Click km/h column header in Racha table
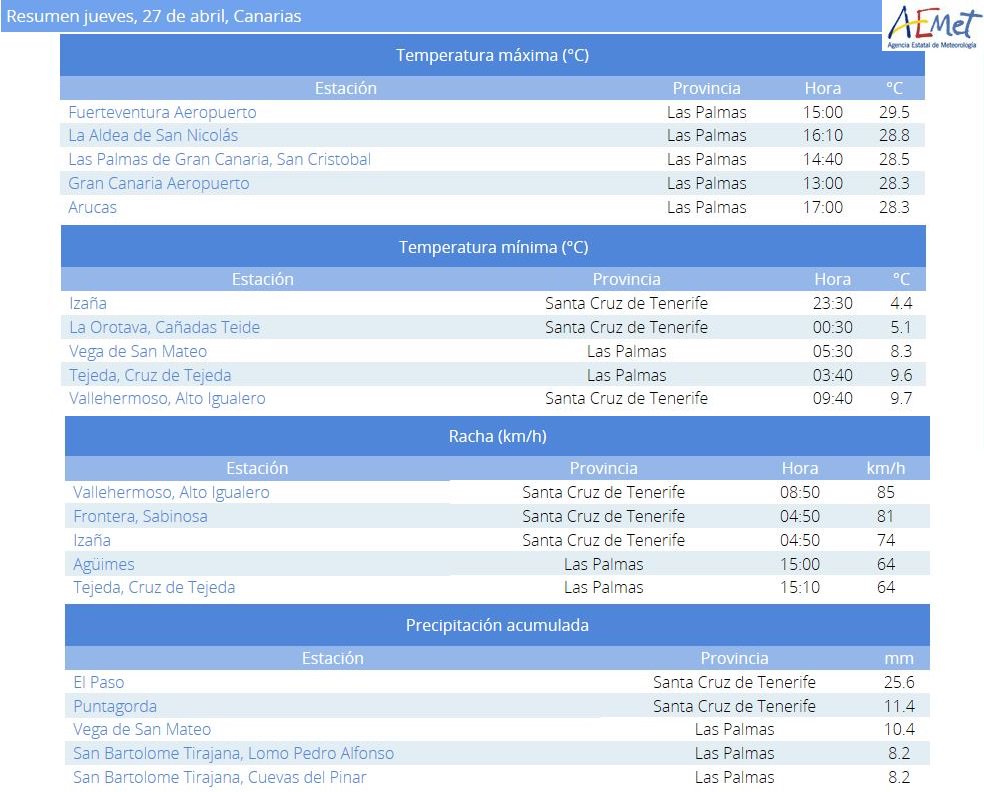984x792 pixels. [886, 468]
